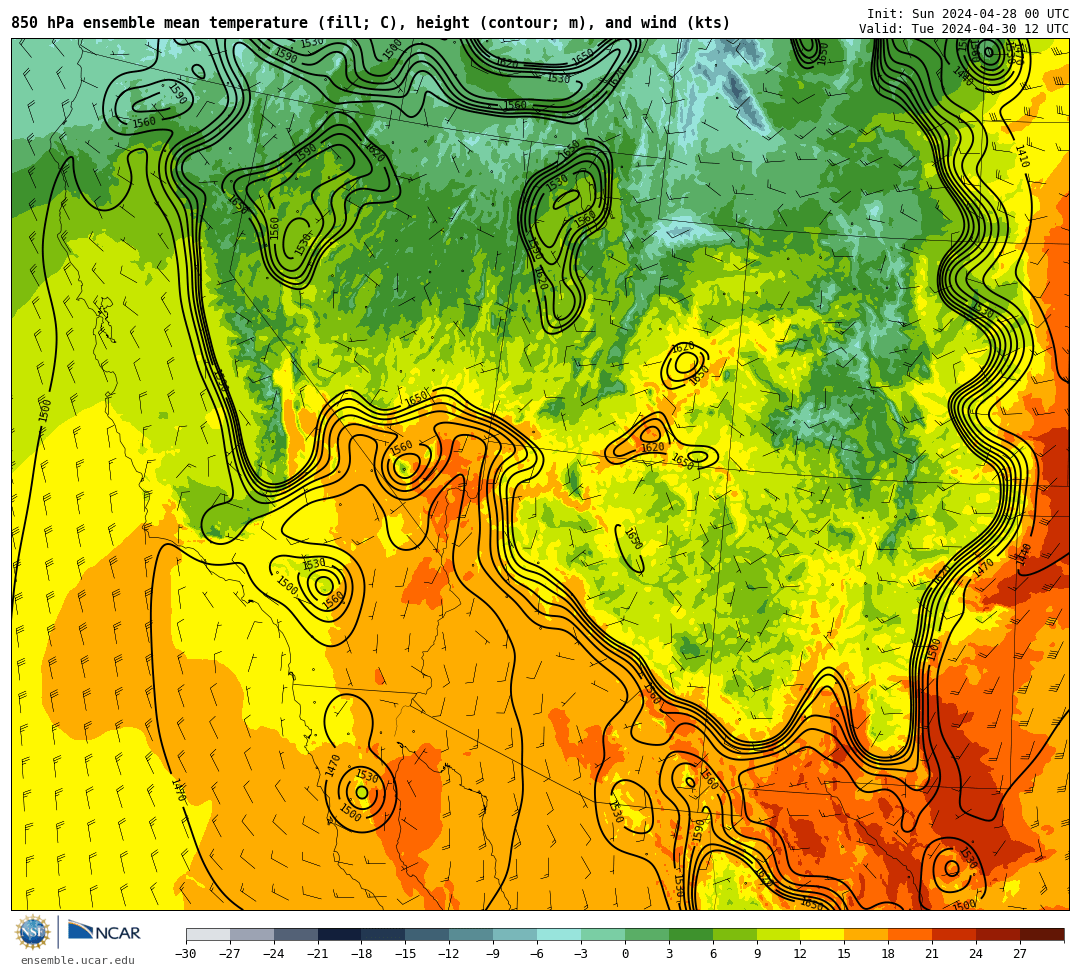Click the colorbar swatch between 9 and 12

pyautogui.click(x=779, y=934)
